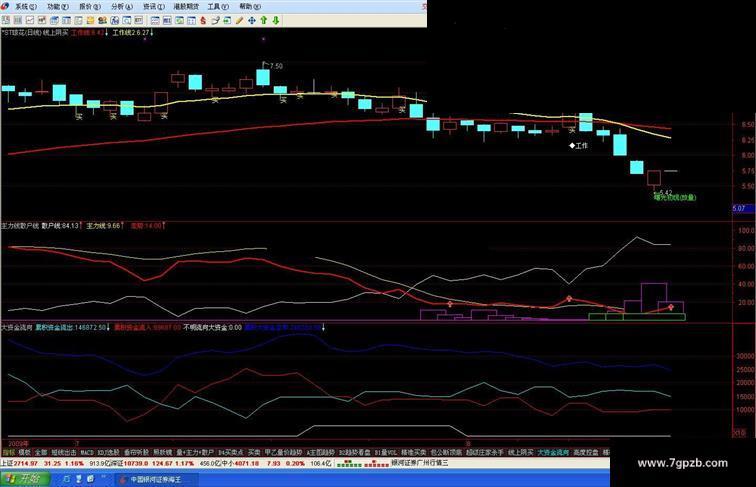
Task: Switch to 超级庄家杀手 indicator tab
Action: [485, 452]
